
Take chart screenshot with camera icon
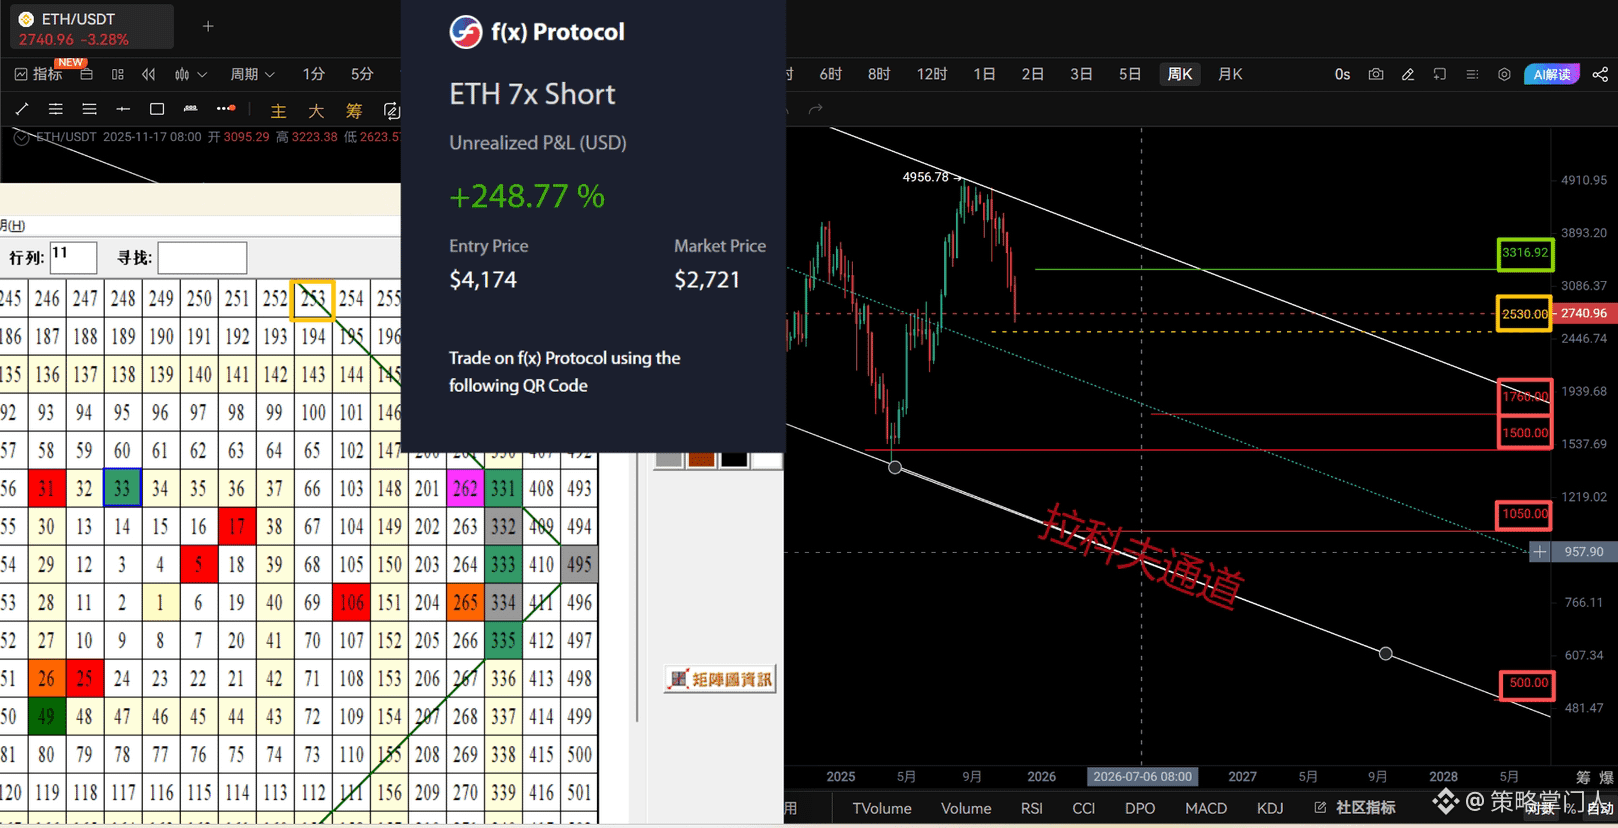tap(1376, 74)
